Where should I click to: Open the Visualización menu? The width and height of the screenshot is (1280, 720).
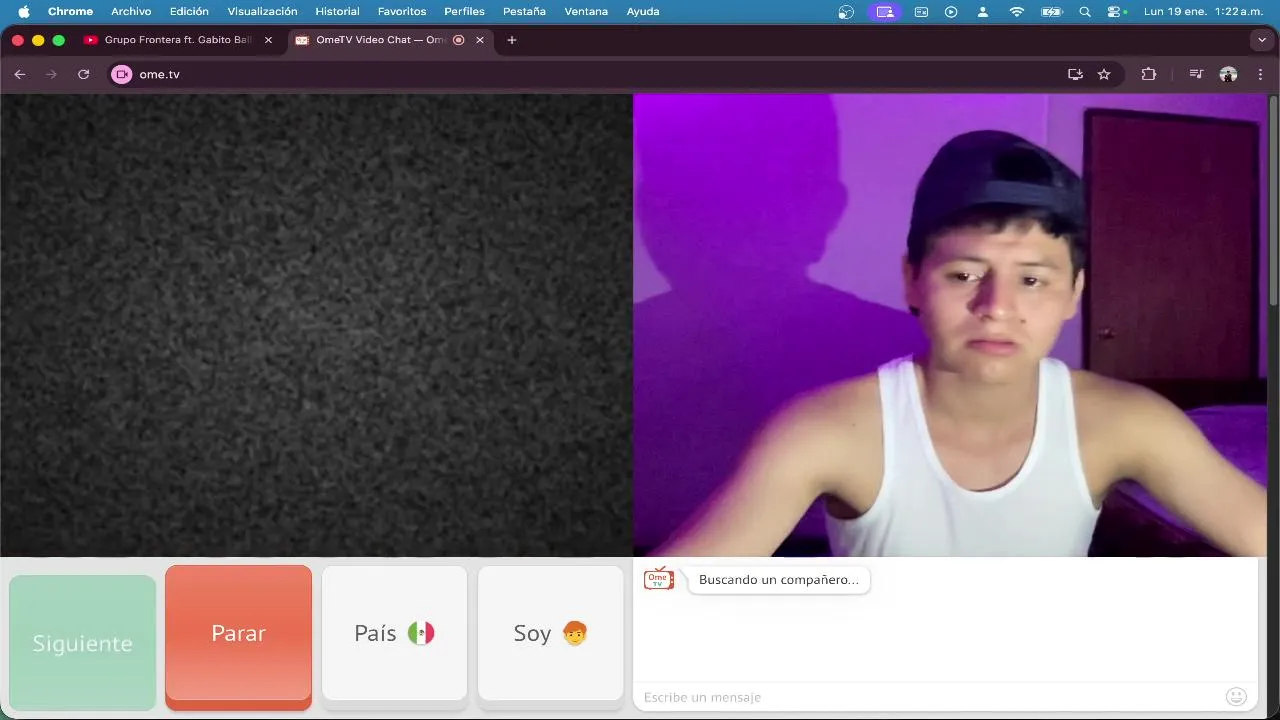(x=262, y=11)
